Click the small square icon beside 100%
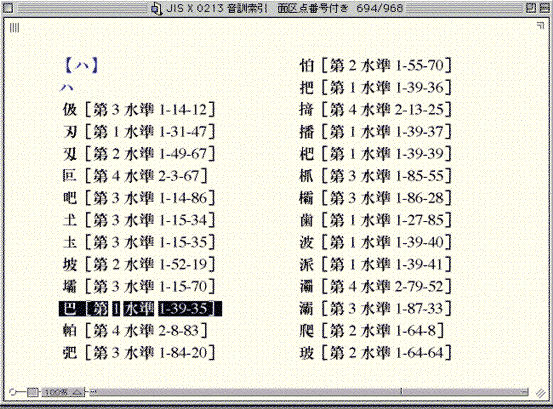The height and width of the screenshot is (409, 553). click(33, 392)
